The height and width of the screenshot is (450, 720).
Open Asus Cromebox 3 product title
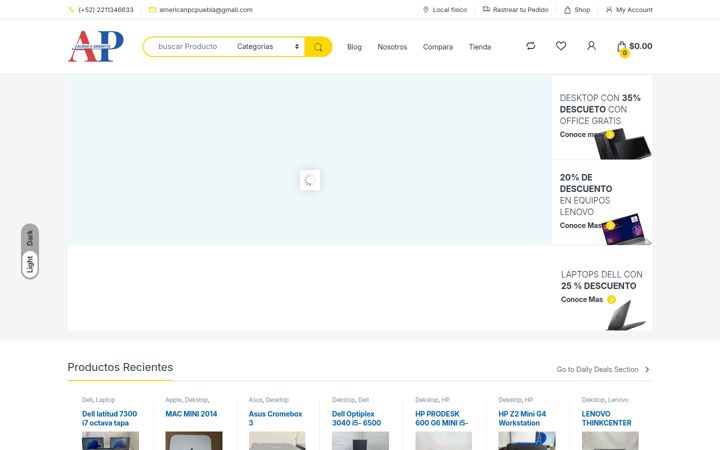coord(275,418)
